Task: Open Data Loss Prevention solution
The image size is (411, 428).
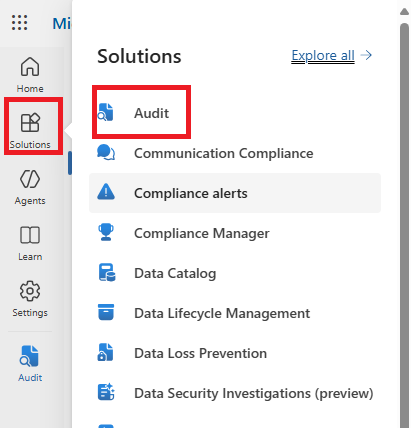Action: pyautogui.click(x=200, y=353)
